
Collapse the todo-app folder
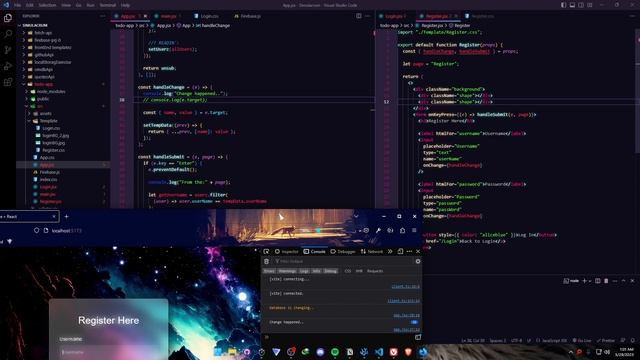click(63, 84)
